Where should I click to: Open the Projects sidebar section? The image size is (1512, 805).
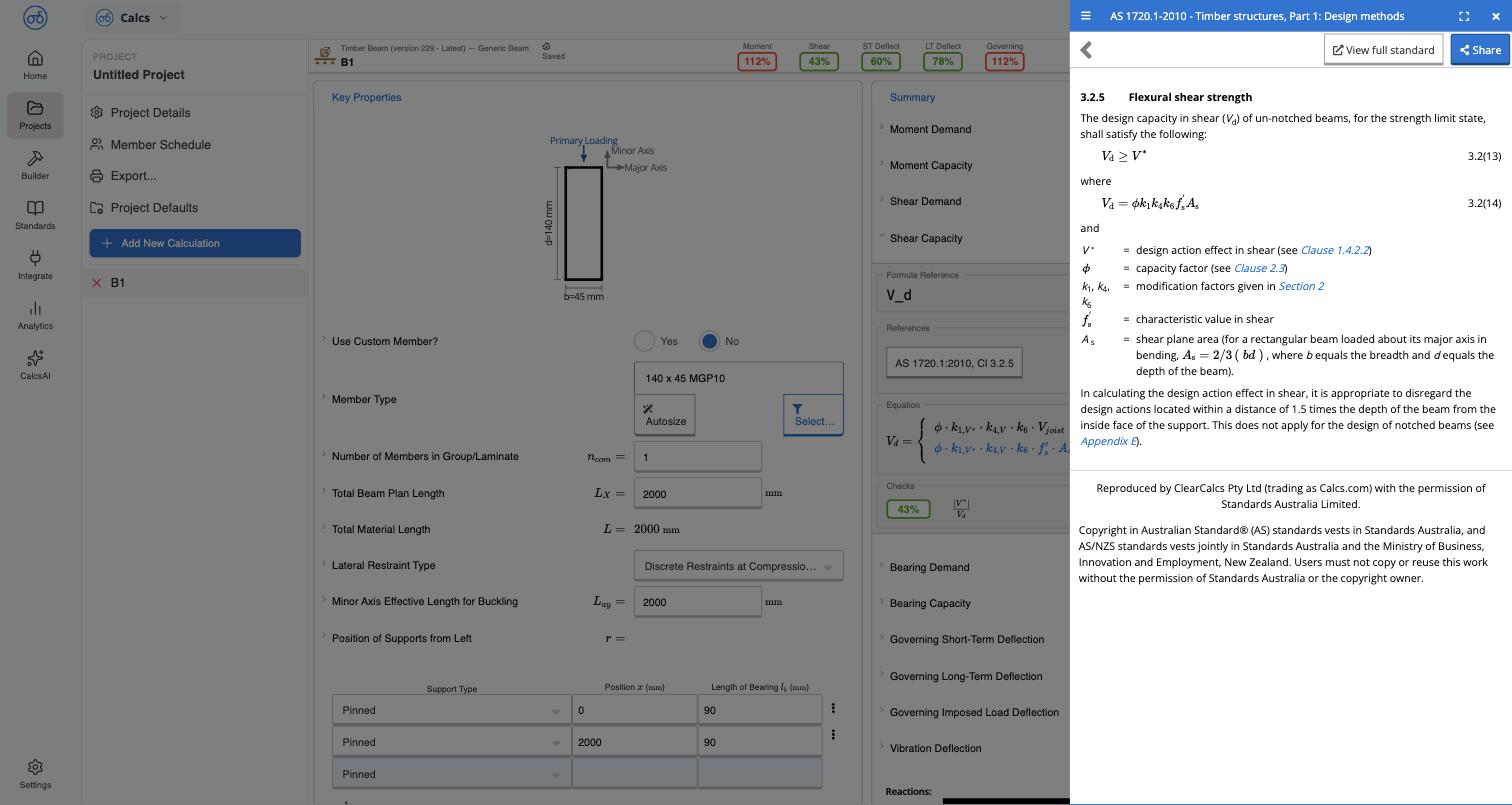35,115
